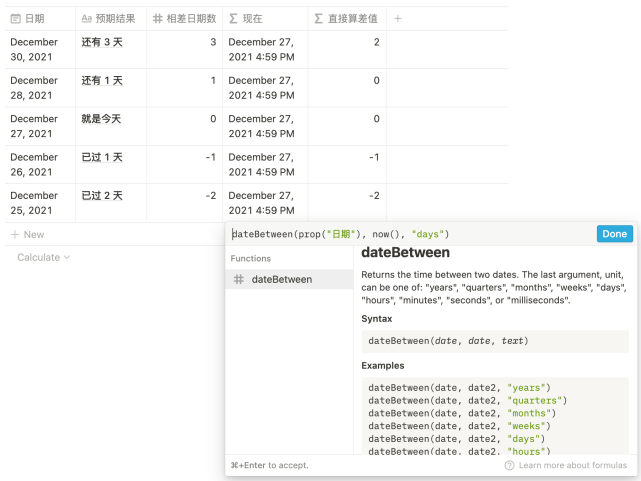This screenshot has width=641, height=481.
Task: Click the 就是今天 cell
Action: [x=101, y=119]
